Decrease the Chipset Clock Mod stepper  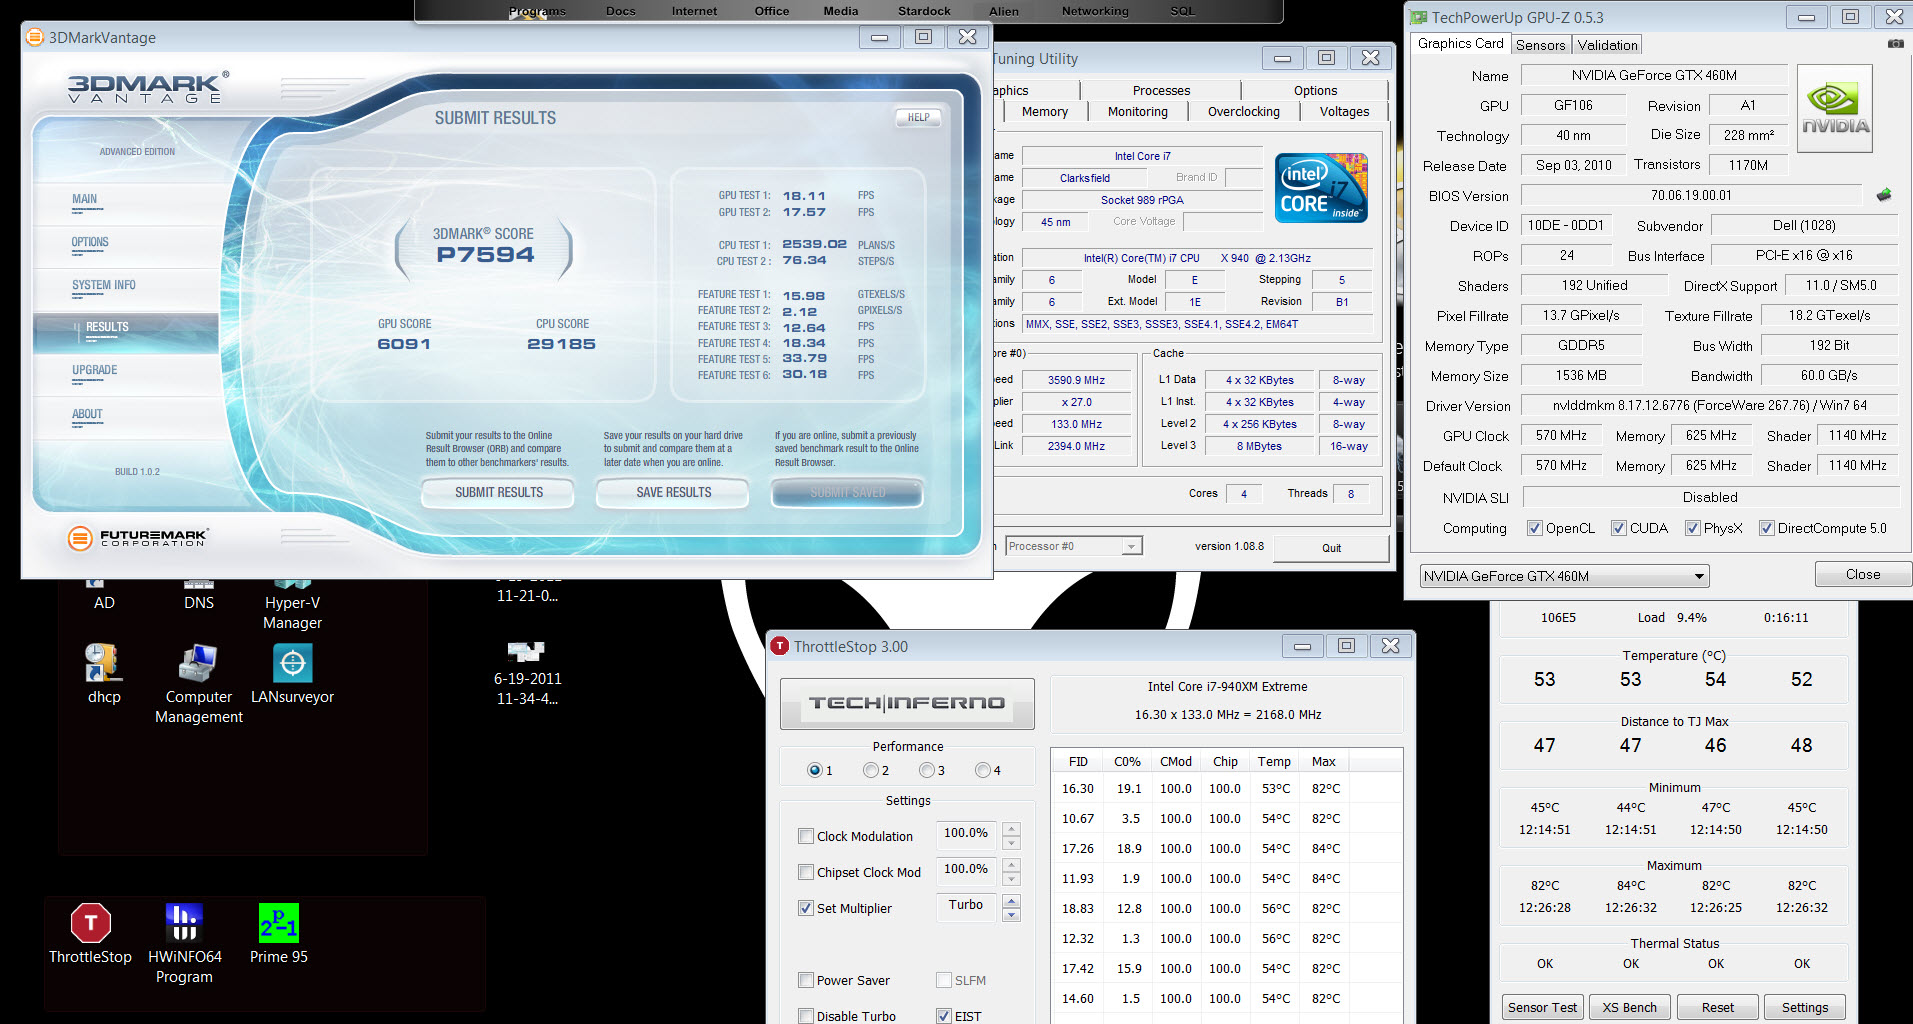[1011, 879]
